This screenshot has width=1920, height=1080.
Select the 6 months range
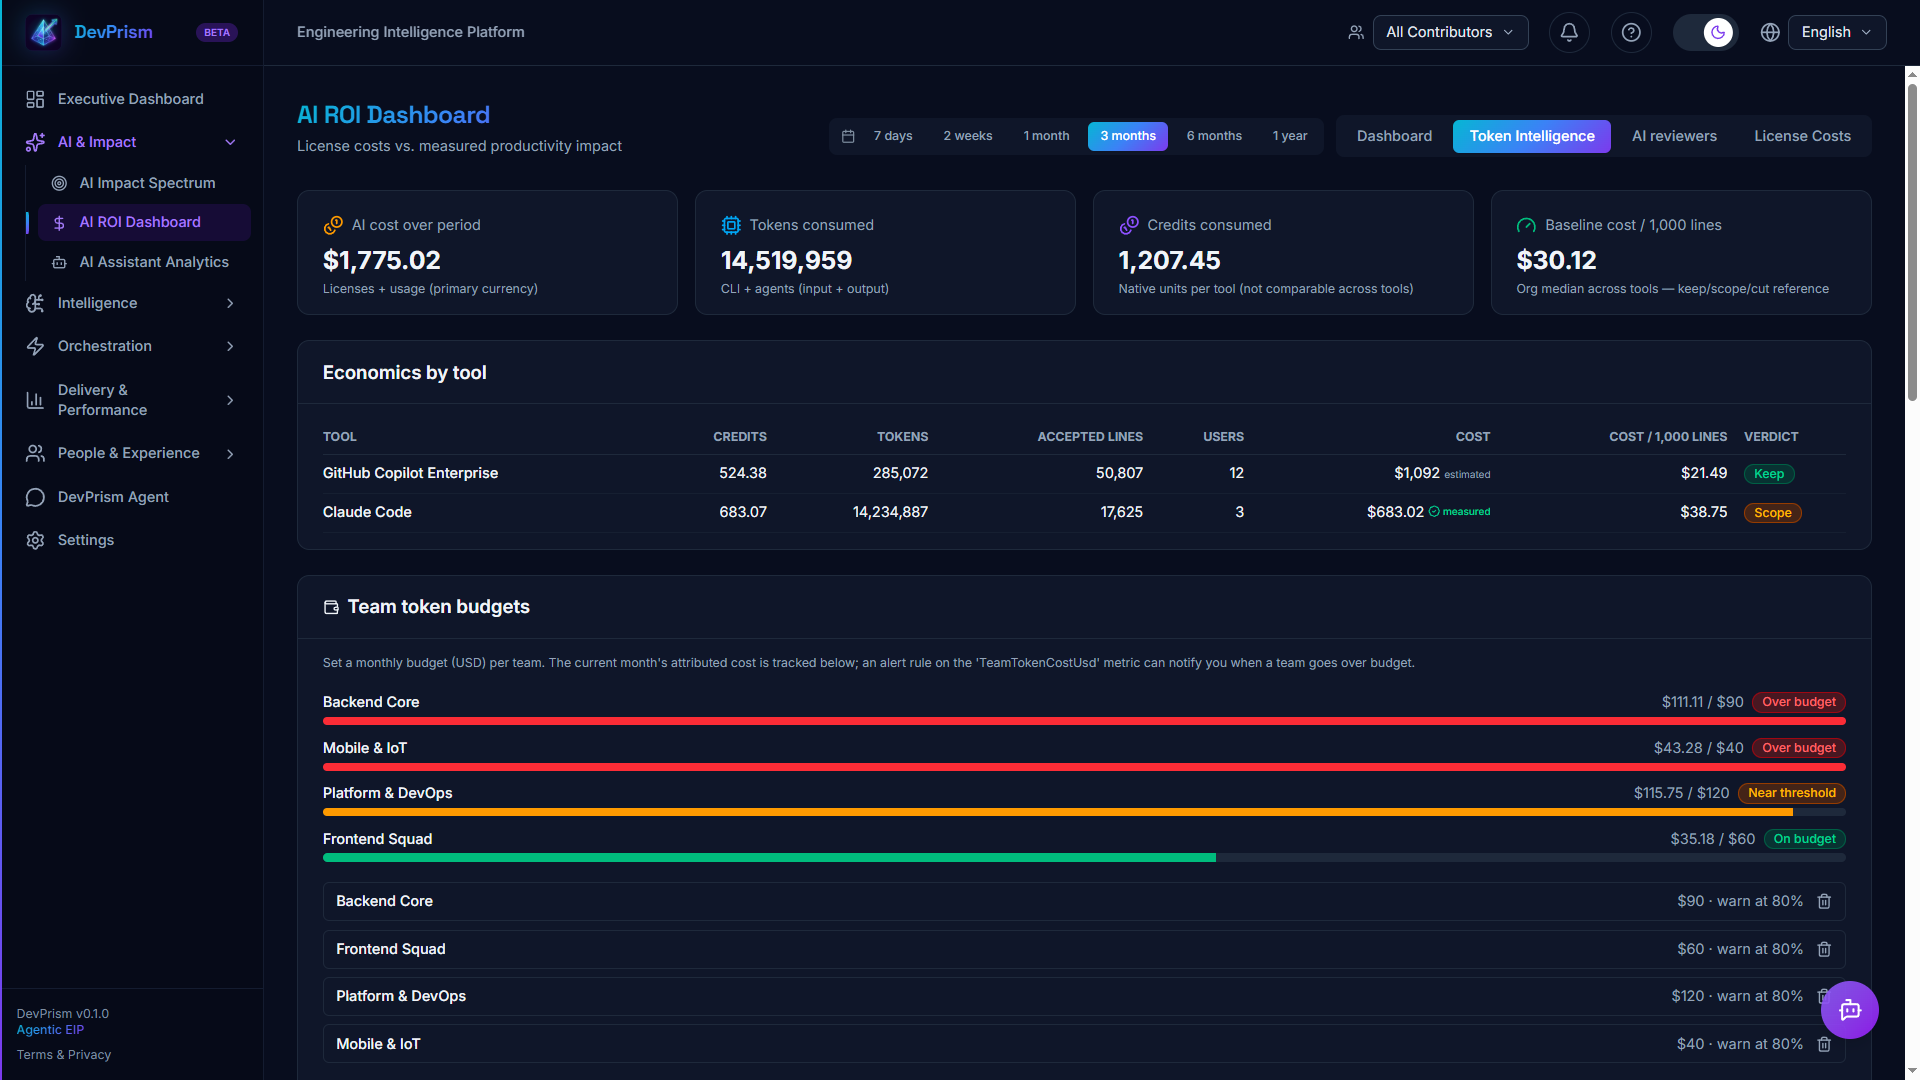click(x=1214, y=136)
